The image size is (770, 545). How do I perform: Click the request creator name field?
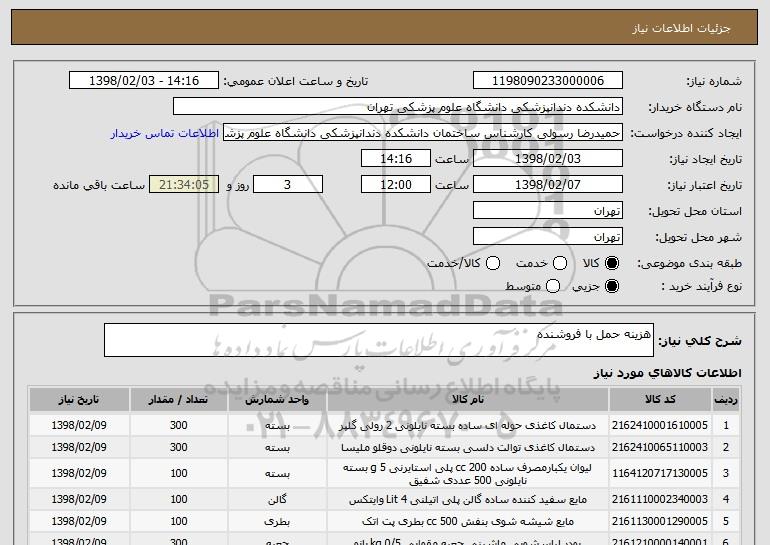point(423,133)
